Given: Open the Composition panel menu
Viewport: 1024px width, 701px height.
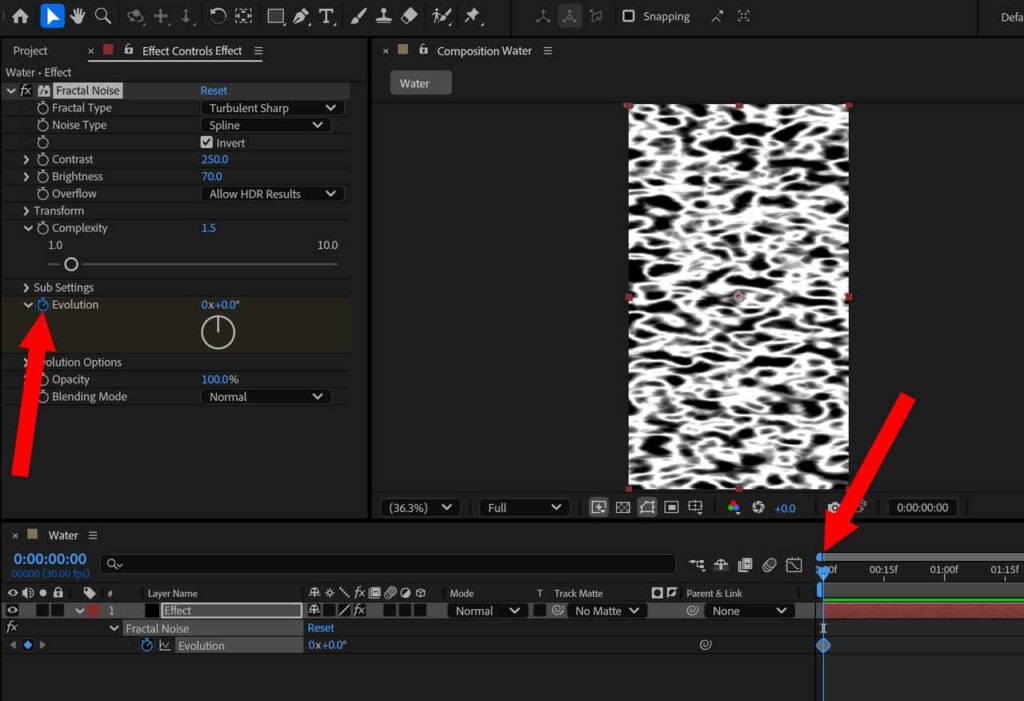Looking at the screenshot, I should [548, 51].
